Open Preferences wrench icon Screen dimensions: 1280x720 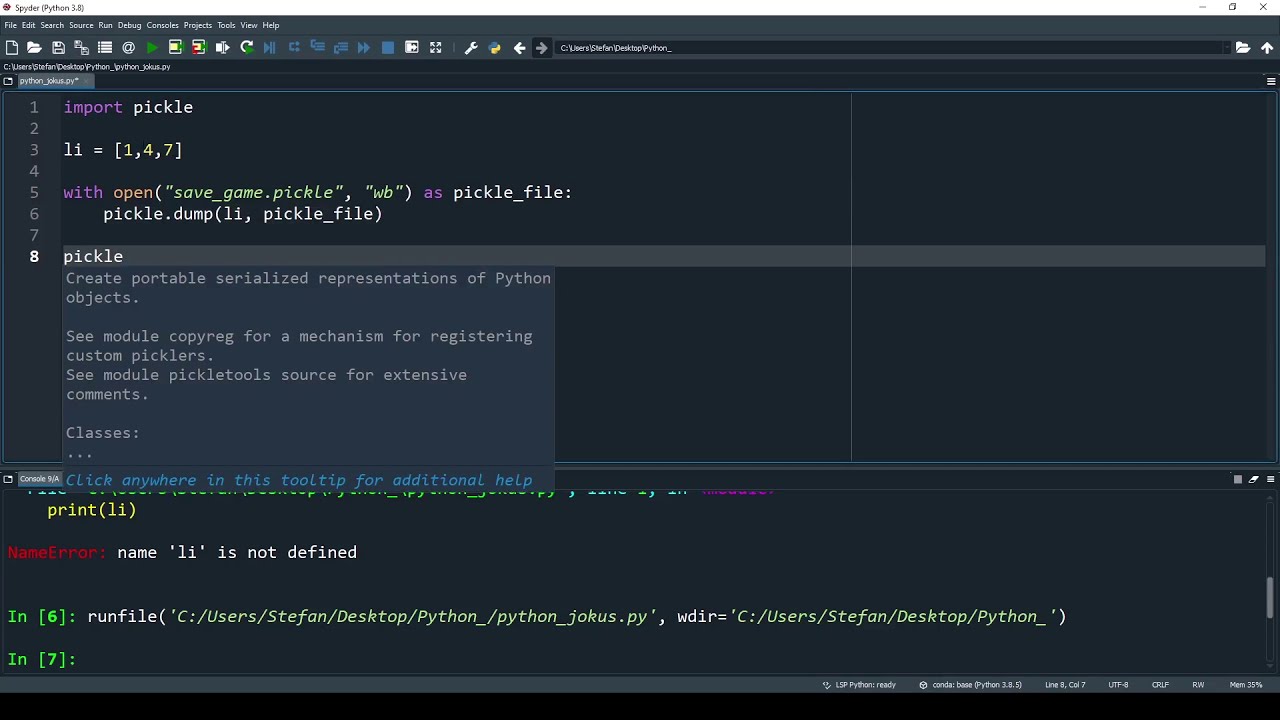pyautogui.click(x=471, y=47)
